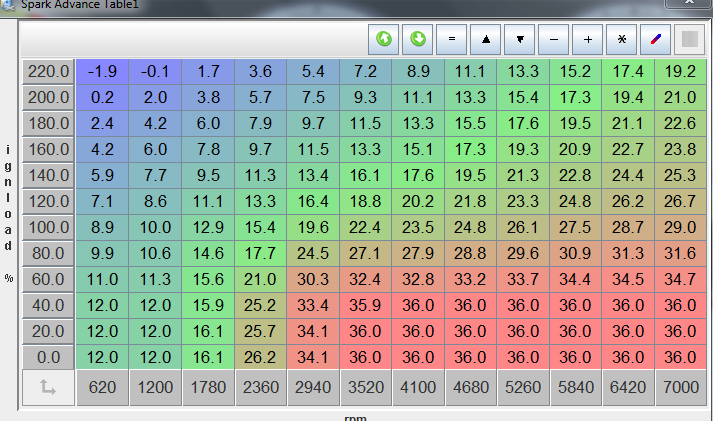Select cell -1.9 at 220.0 load, 620 rpm
Screen dimensions: 713x421
[x=102, y=72]
